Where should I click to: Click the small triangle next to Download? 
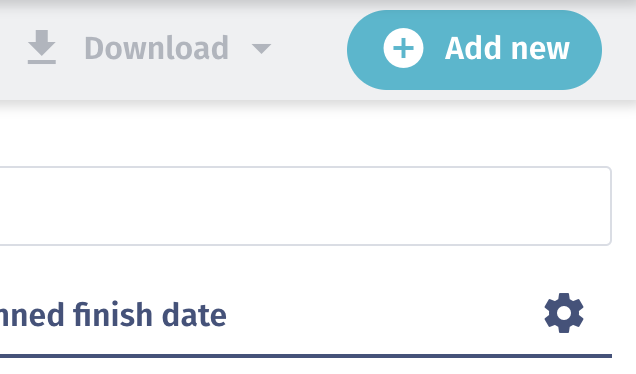(x=261, y=49)
